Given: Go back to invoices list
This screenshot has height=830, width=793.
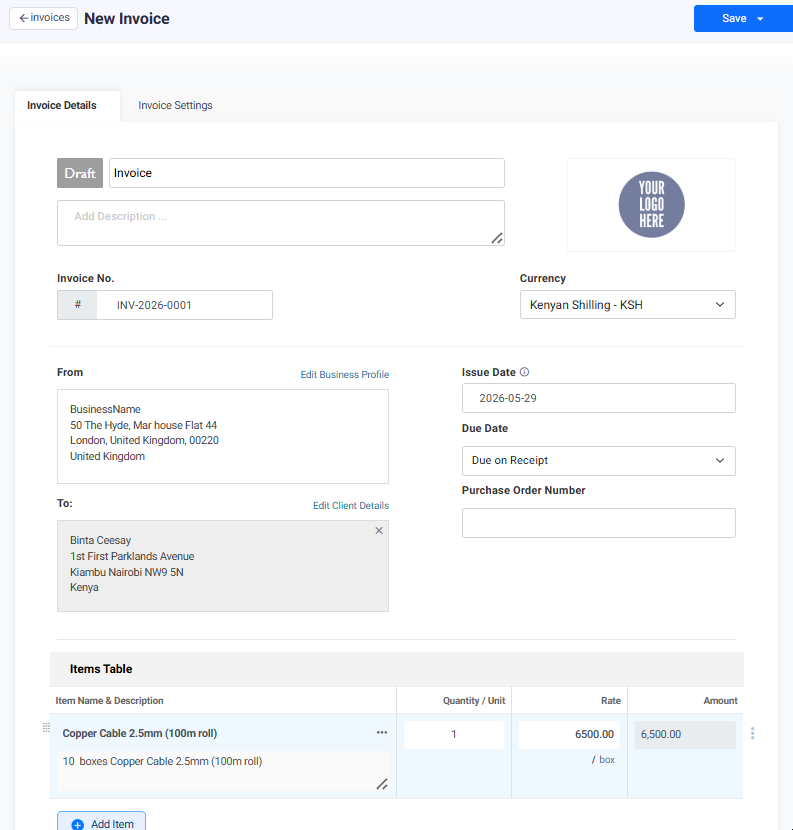Looking at the screenshot, I should (x=43, y=18).
